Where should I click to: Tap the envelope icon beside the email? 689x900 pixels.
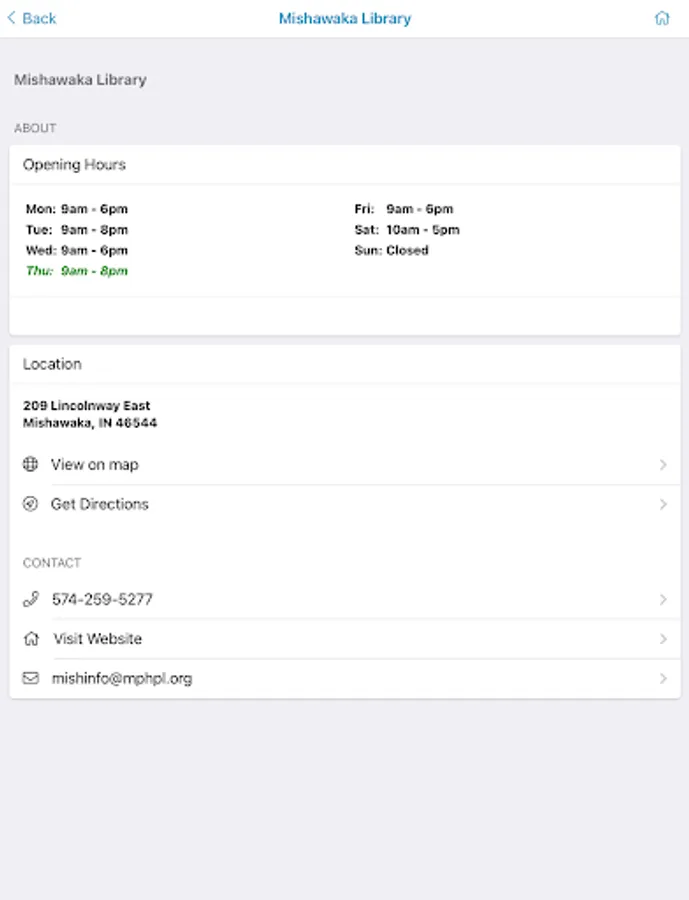point(31,678)
